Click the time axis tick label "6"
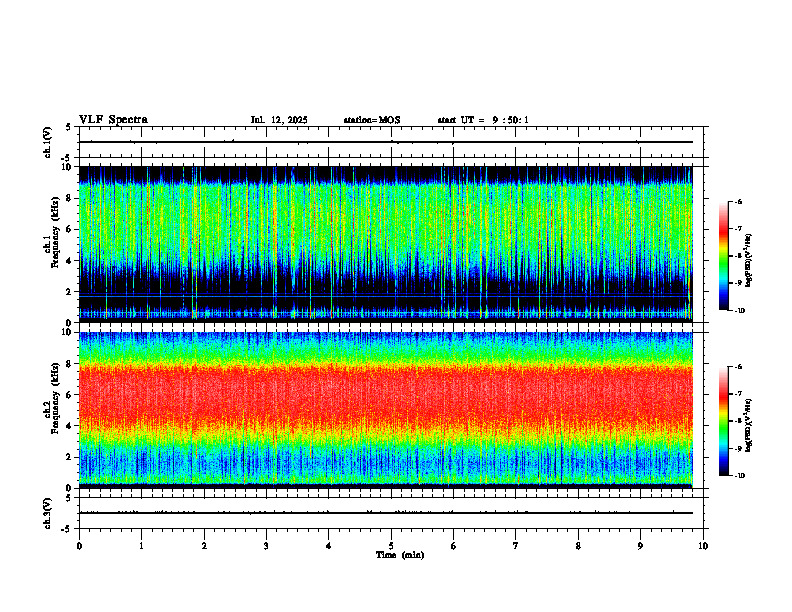This screenshot has width=792, height=612. pos(454,546)
